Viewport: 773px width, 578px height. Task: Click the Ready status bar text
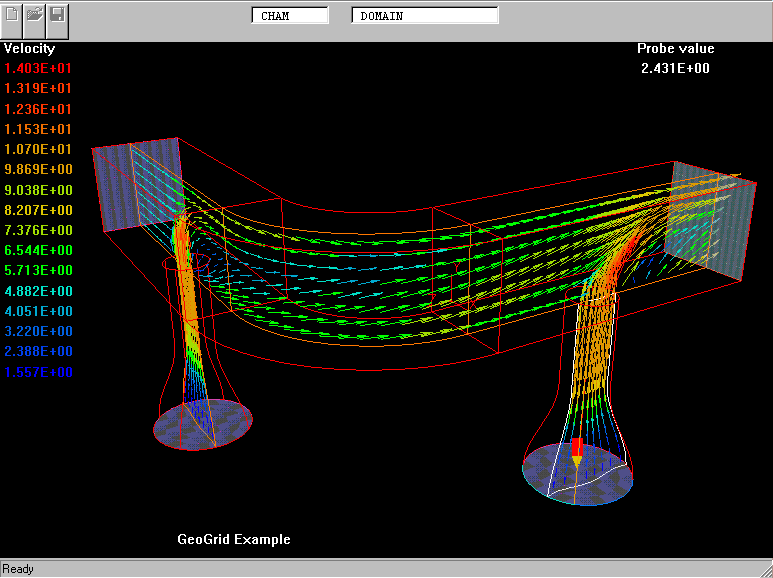coord(18,569)
